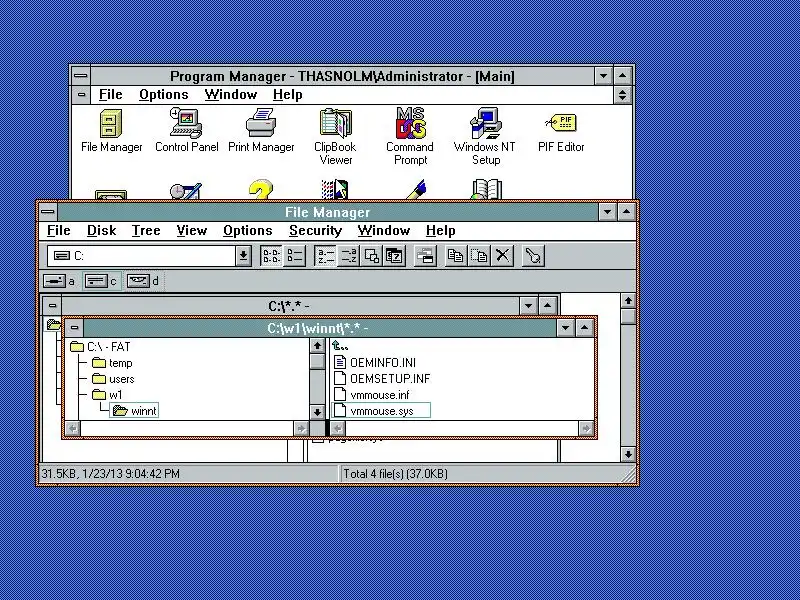Open the drive selection dropdown arrow
This screenshot has width=800, height=600.
[x=243, y=256]
